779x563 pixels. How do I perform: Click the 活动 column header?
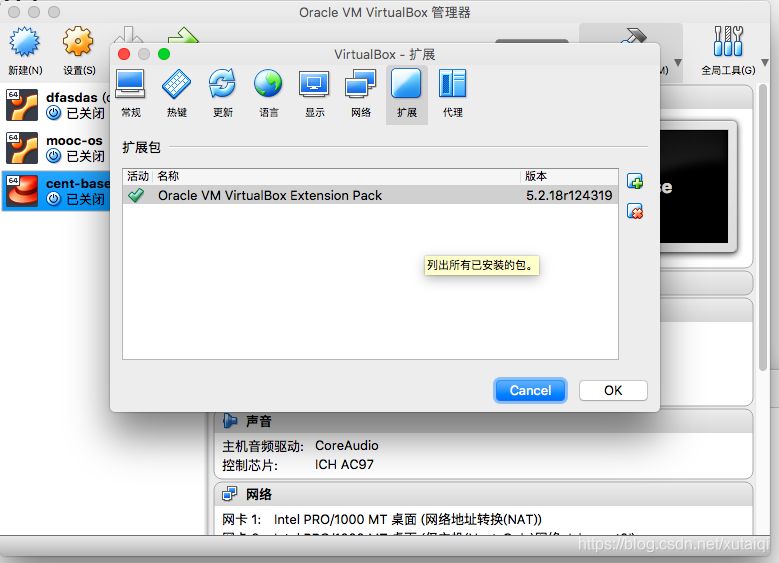click(138, 176)
